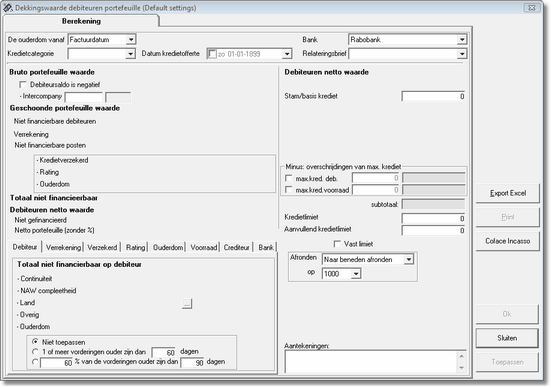Check the Vast limiet option
Viewport: 551px width, 388px height.
click(337, 244)
